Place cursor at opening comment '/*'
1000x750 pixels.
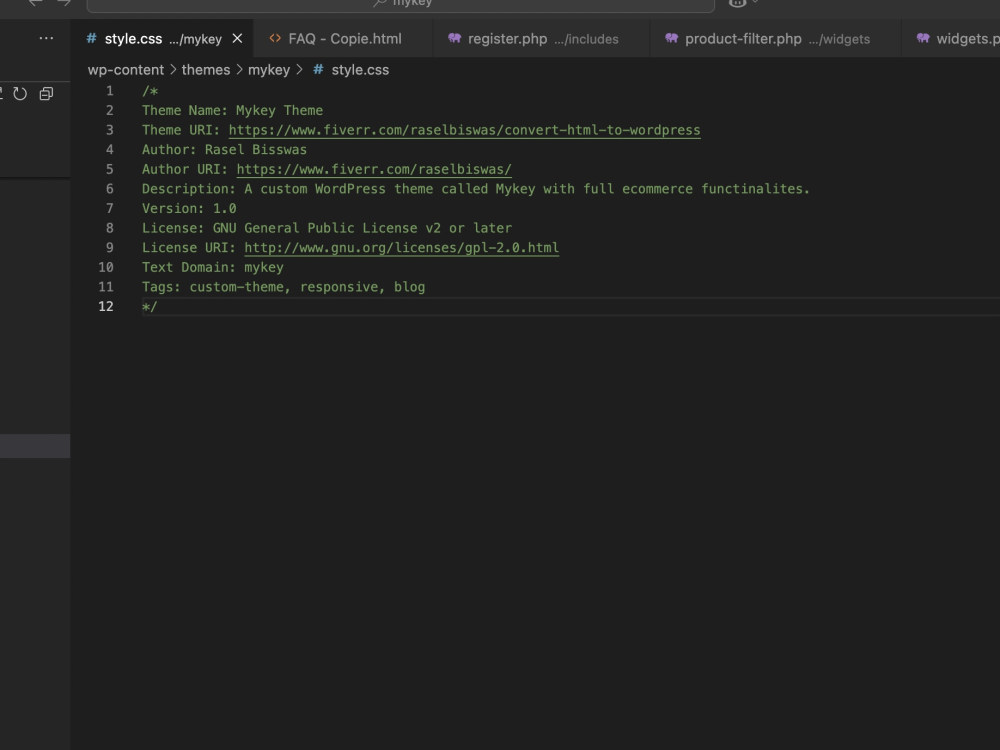(x=149, y=91)
